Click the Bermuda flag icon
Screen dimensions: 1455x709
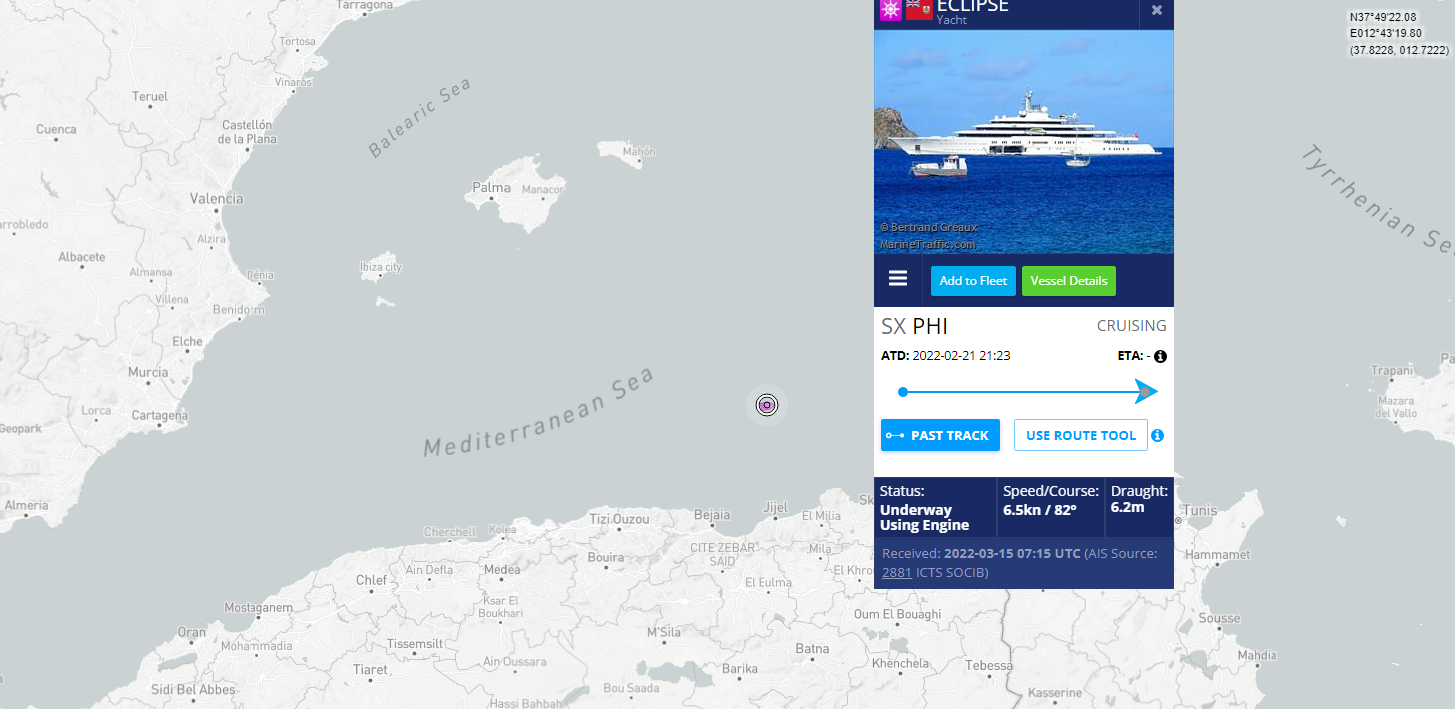coord(919,9)
